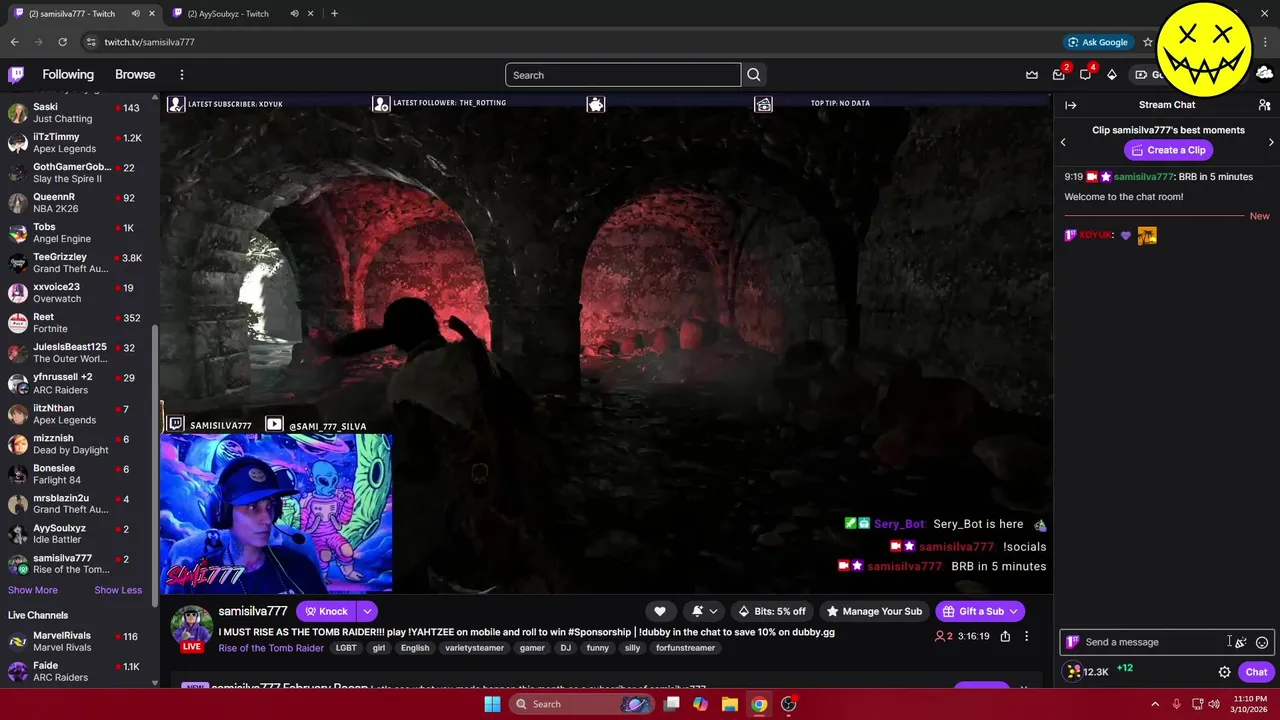Open the emote picker smiley

pos(1262,642)
